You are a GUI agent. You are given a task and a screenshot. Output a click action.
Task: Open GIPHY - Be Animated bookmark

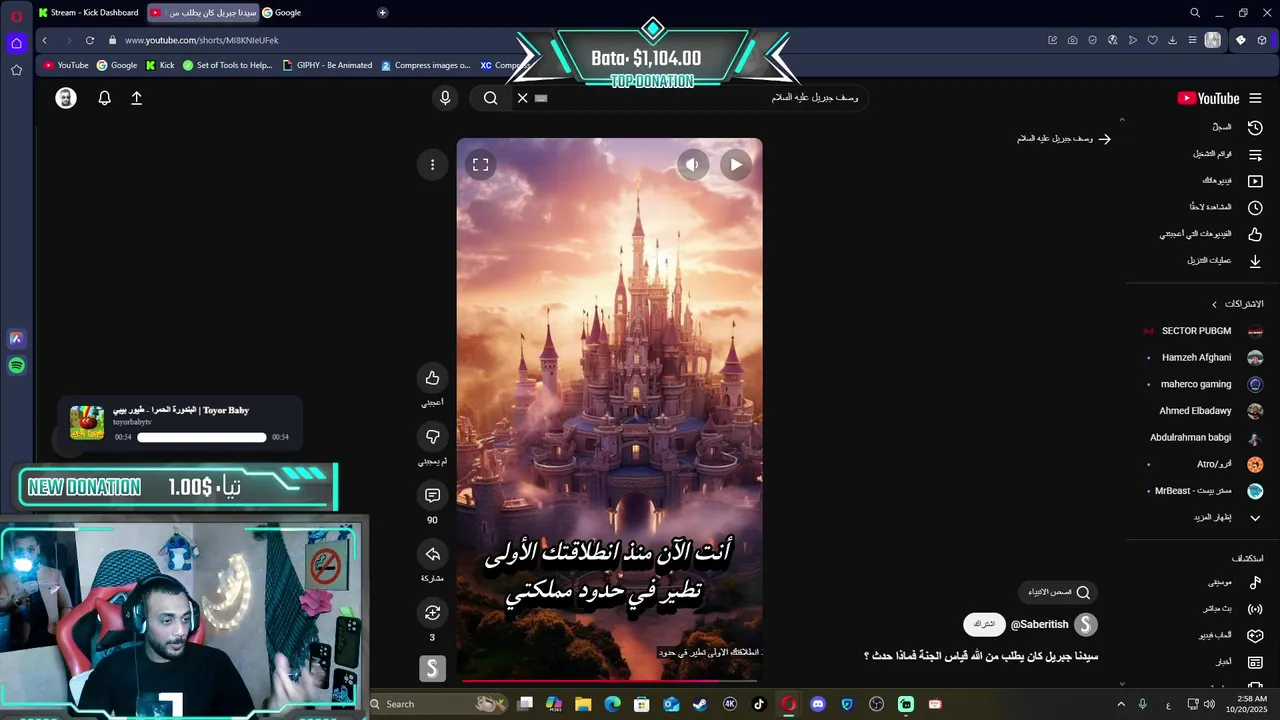click(327, 65)
